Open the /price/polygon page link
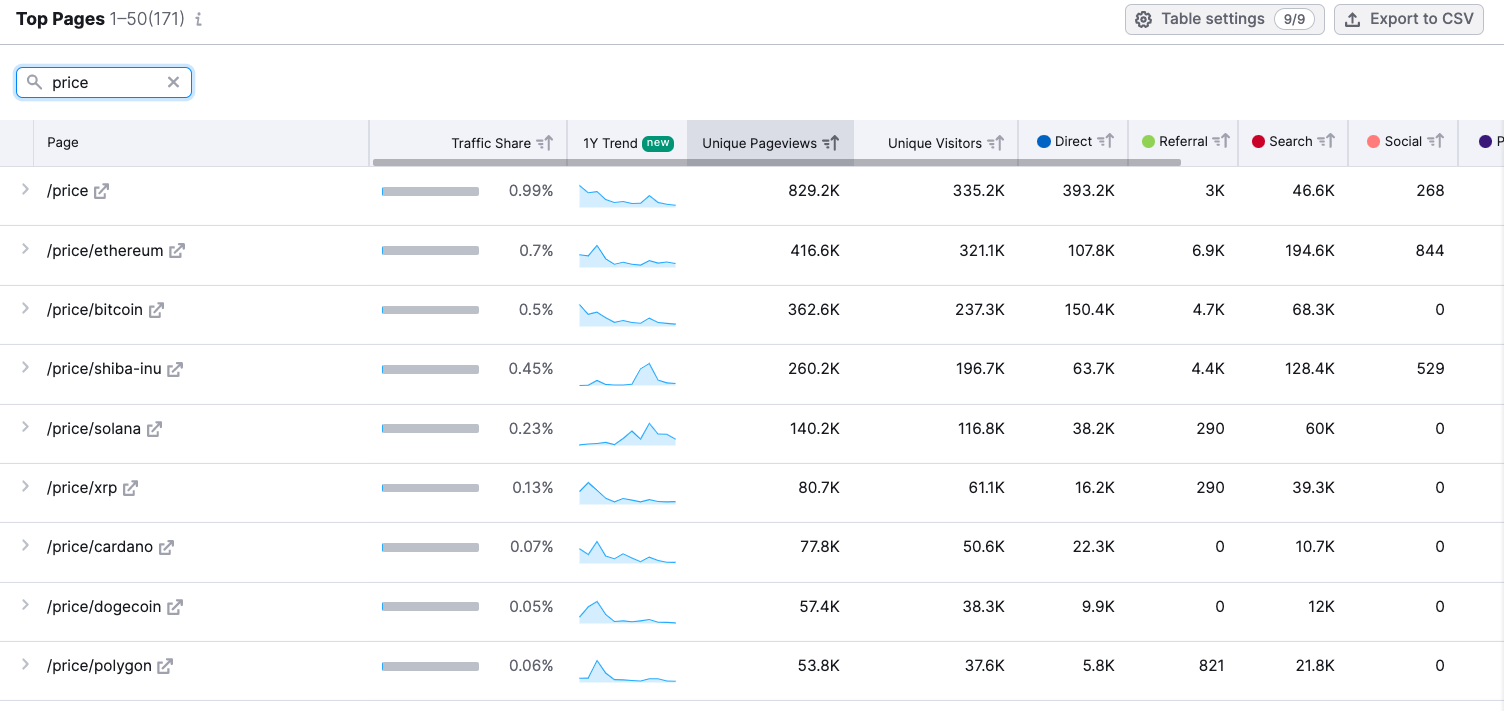This screenshot has width=1504, height=711. tap(99, 666)
